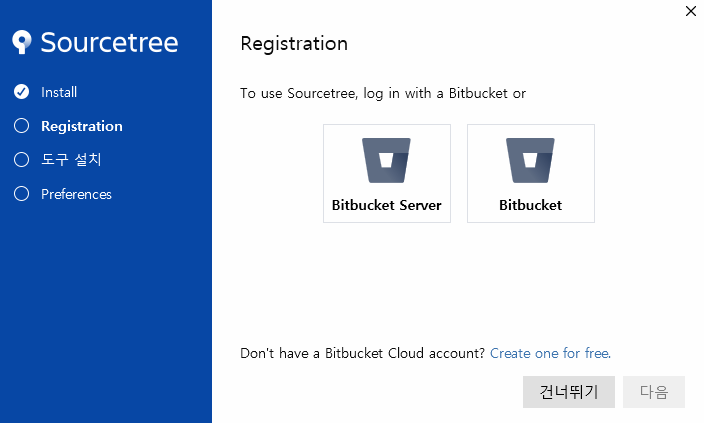
Task: Click the Install step checkmark icon
Action: point(22,92)
